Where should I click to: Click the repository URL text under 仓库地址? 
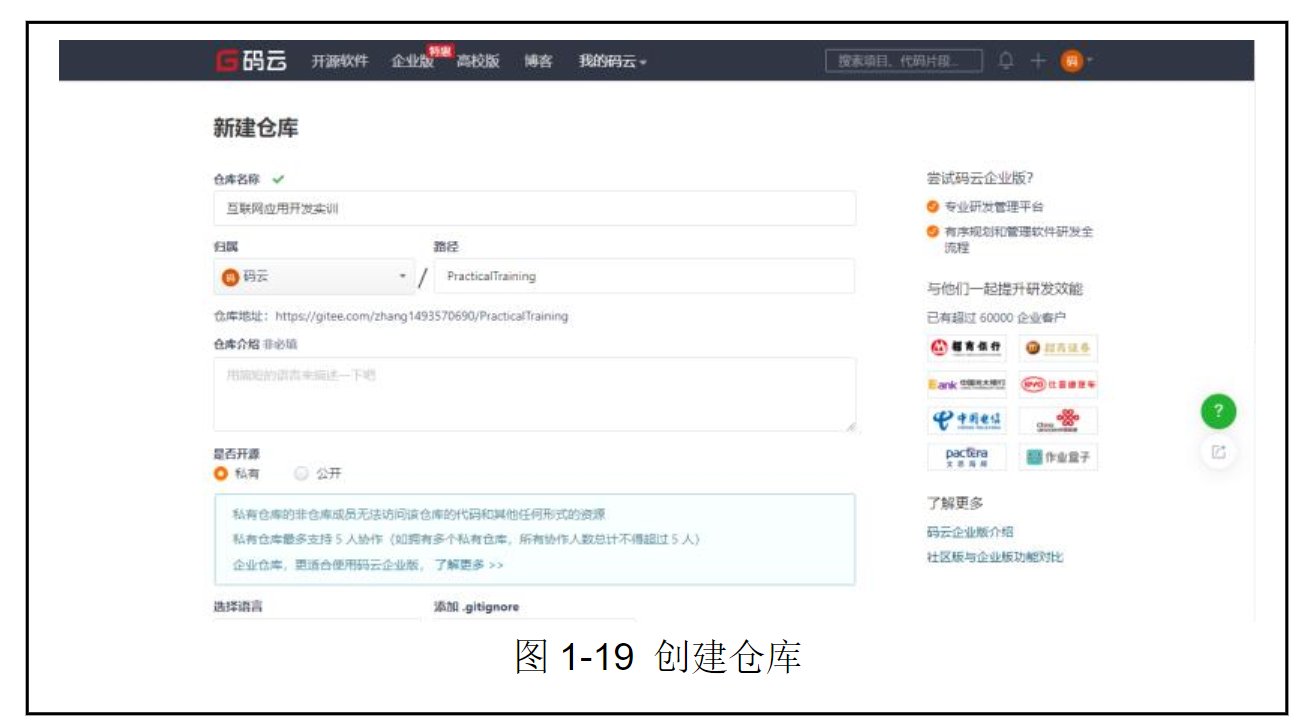click(421, 316)
